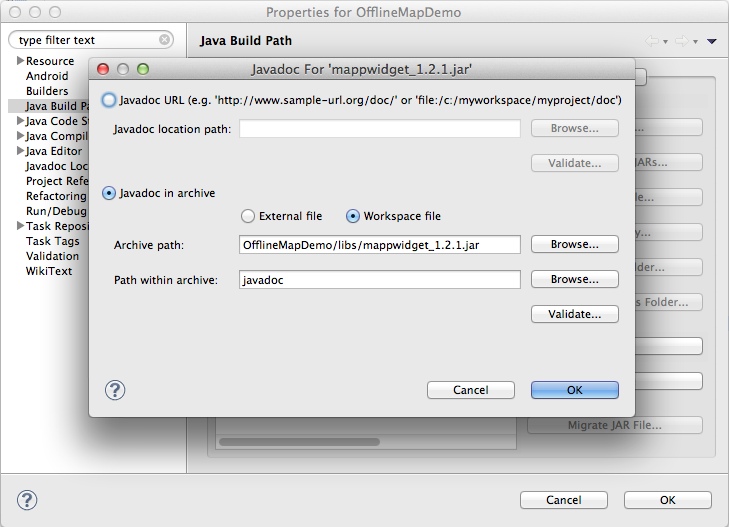Select Validation in the tree
Image resolution: width=729 pixels, height=527 pixels.
pos(52,256)
